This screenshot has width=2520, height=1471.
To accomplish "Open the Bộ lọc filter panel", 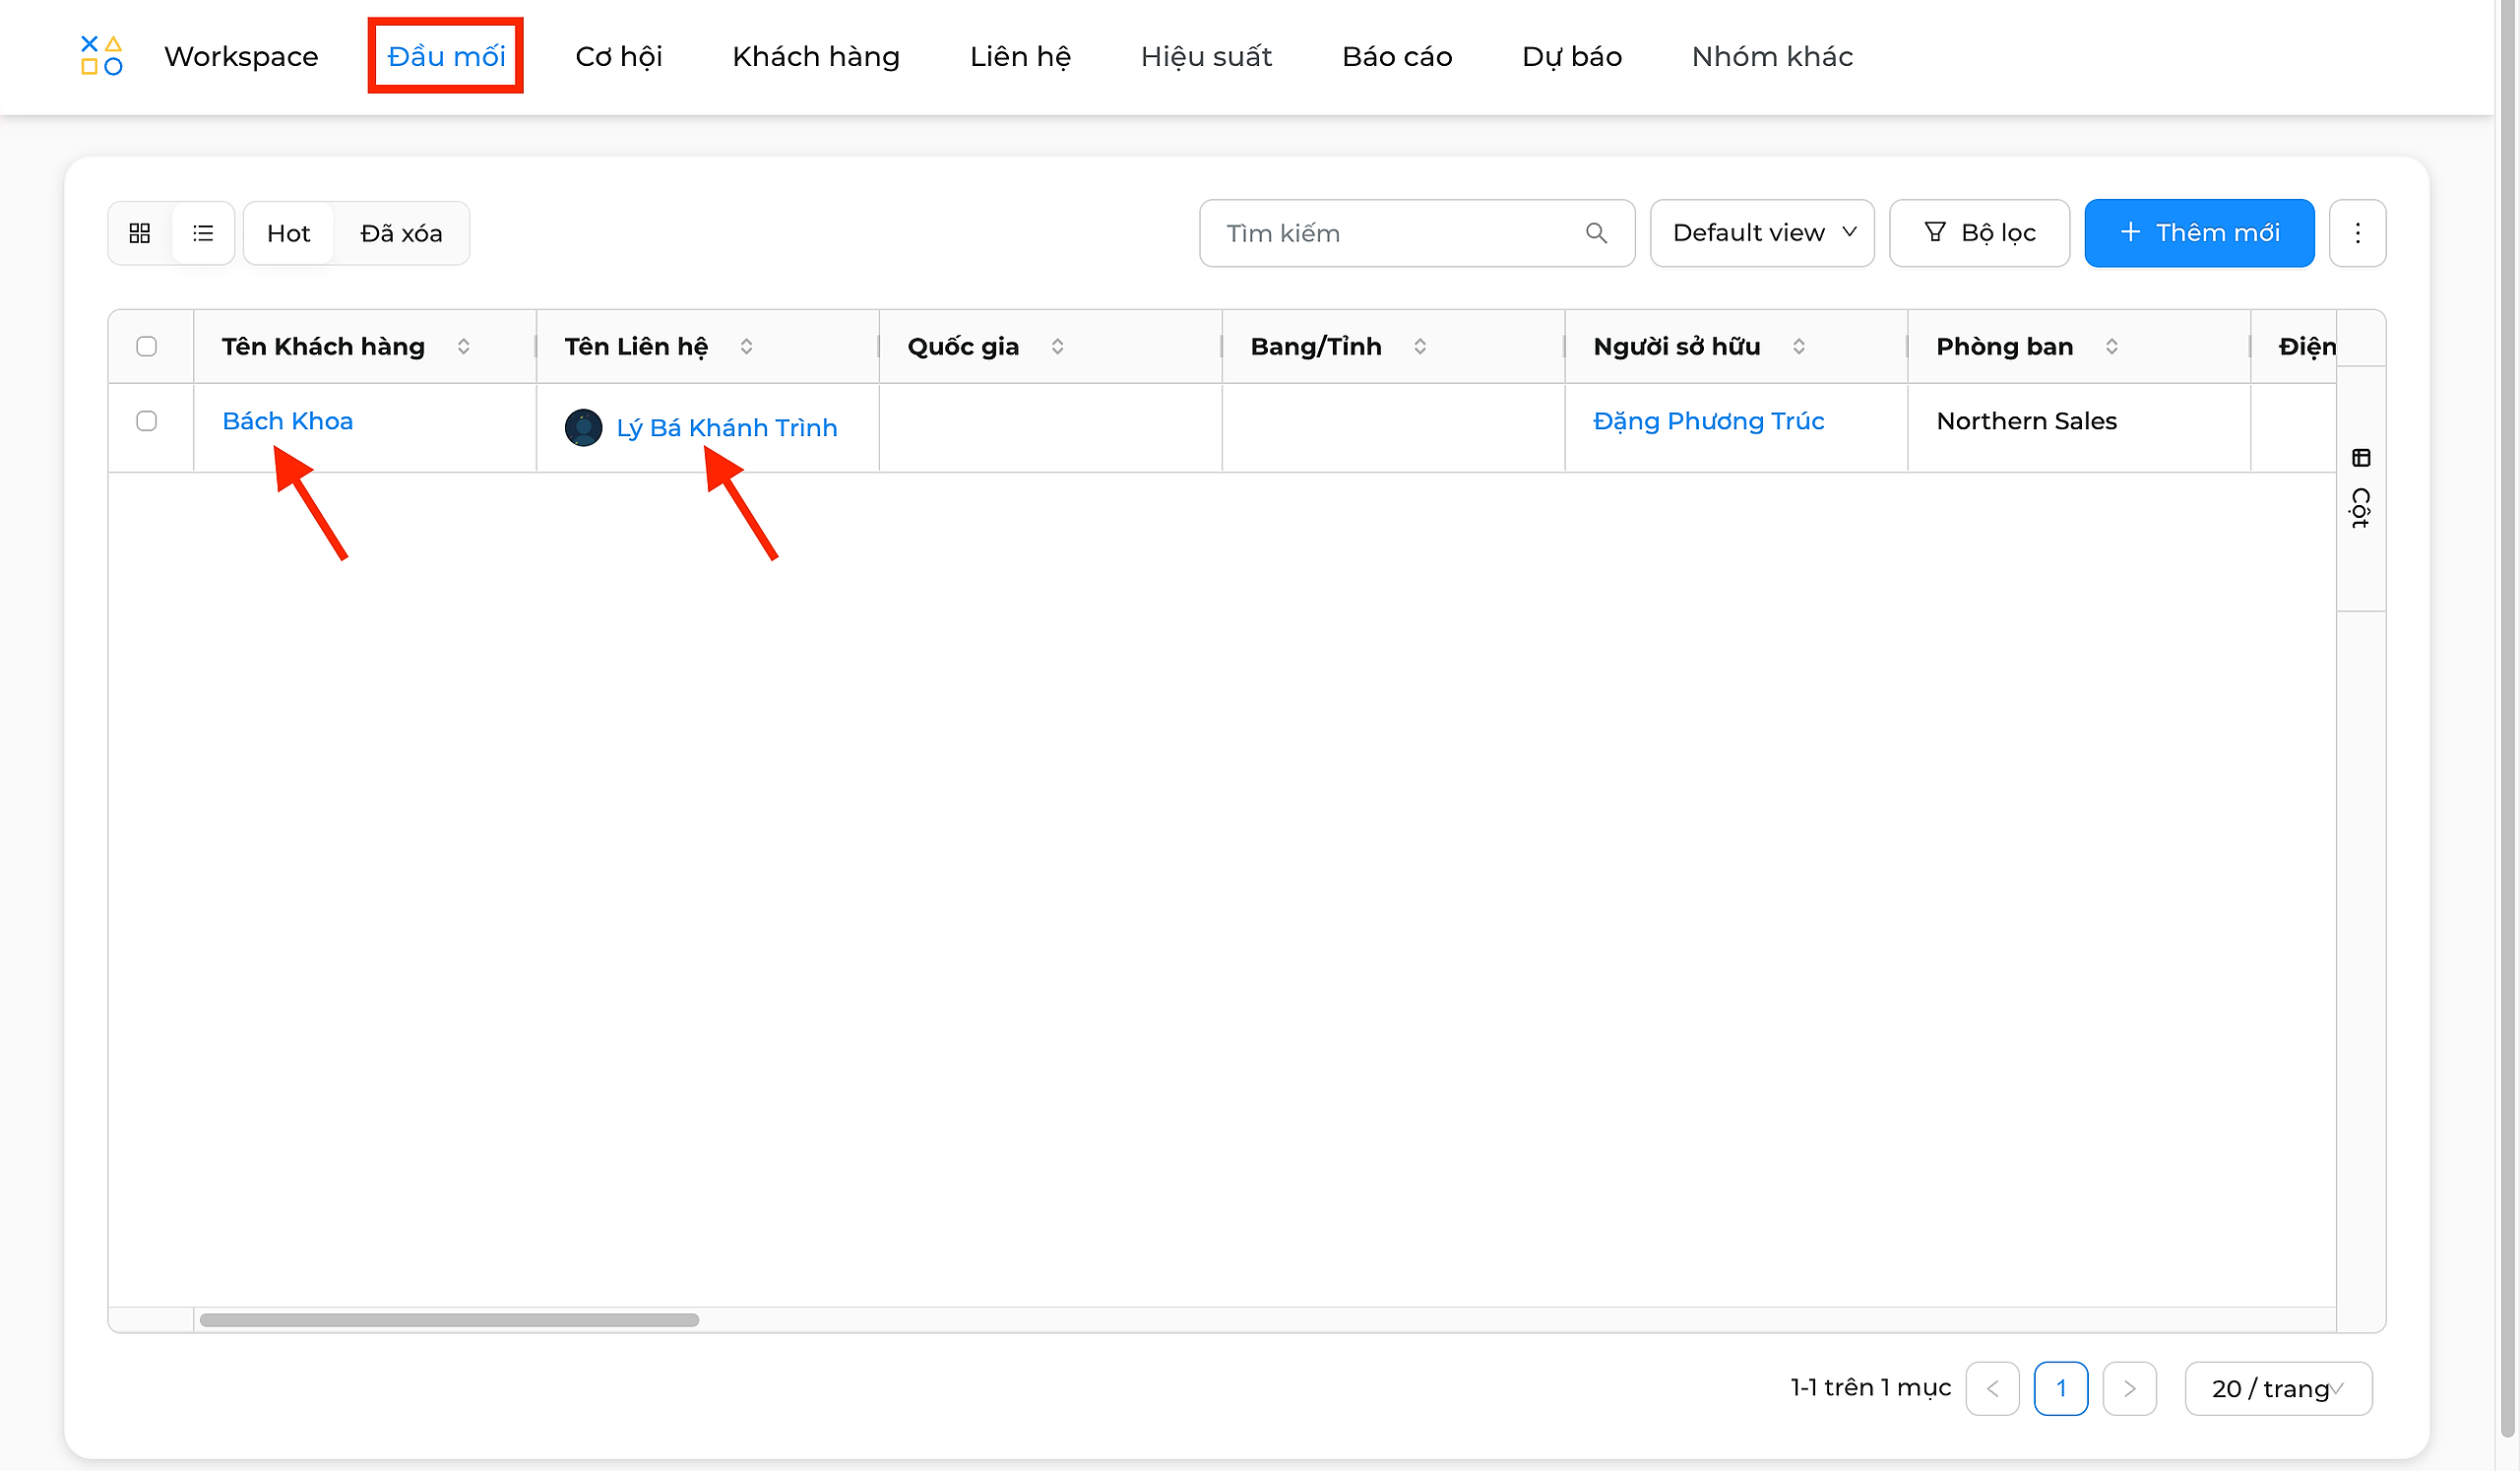I will 1980,233.
